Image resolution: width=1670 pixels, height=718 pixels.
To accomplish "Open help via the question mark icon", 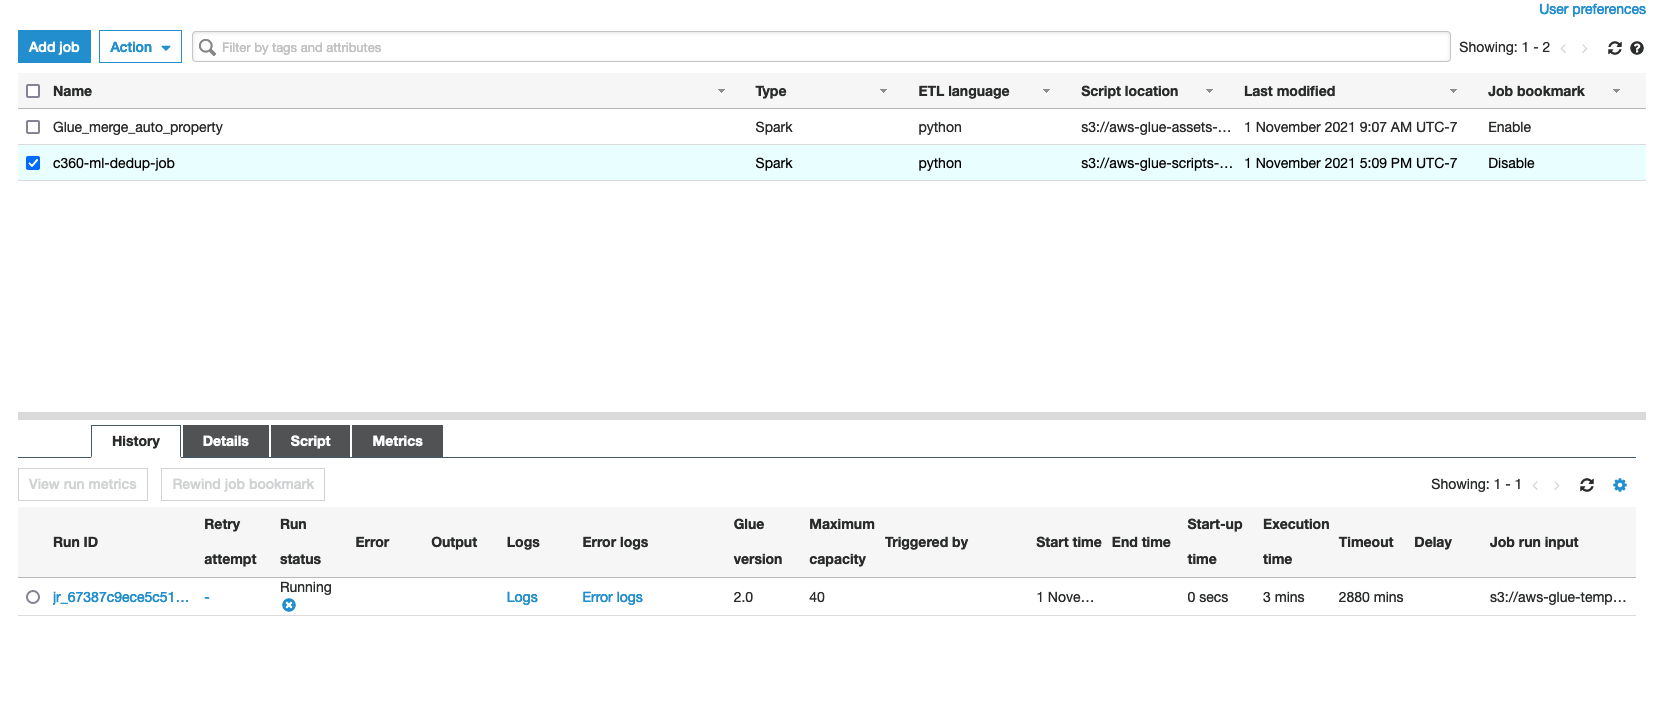I will (1637, 48).
